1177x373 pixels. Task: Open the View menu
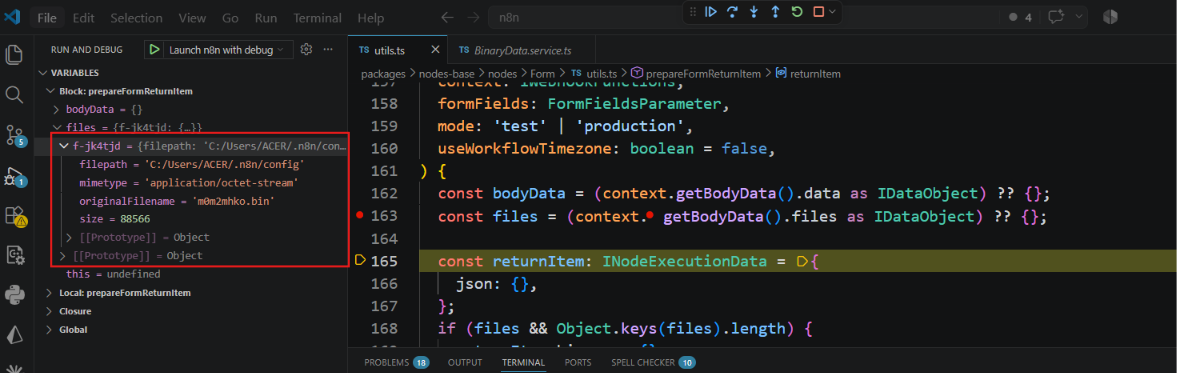[x=193, y=17]
